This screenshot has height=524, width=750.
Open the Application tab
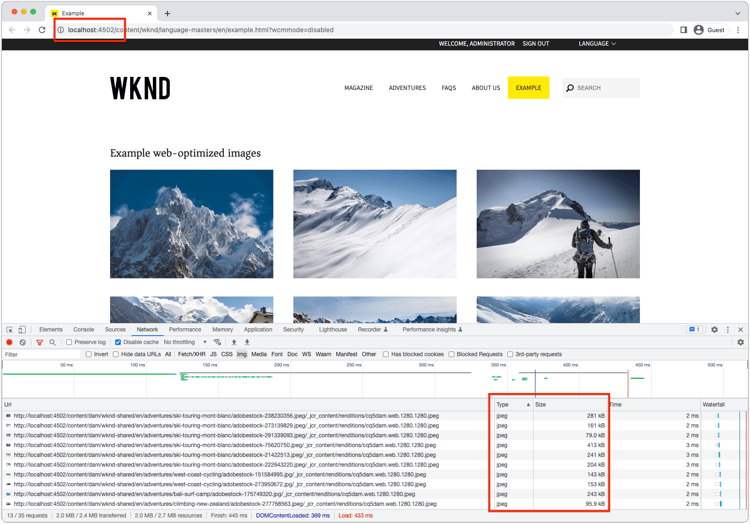coord(258,330)
